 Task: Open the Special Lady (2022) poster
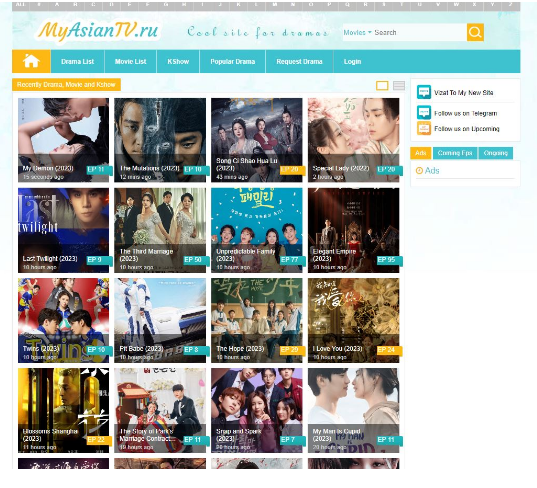click(x=353, y=140)
